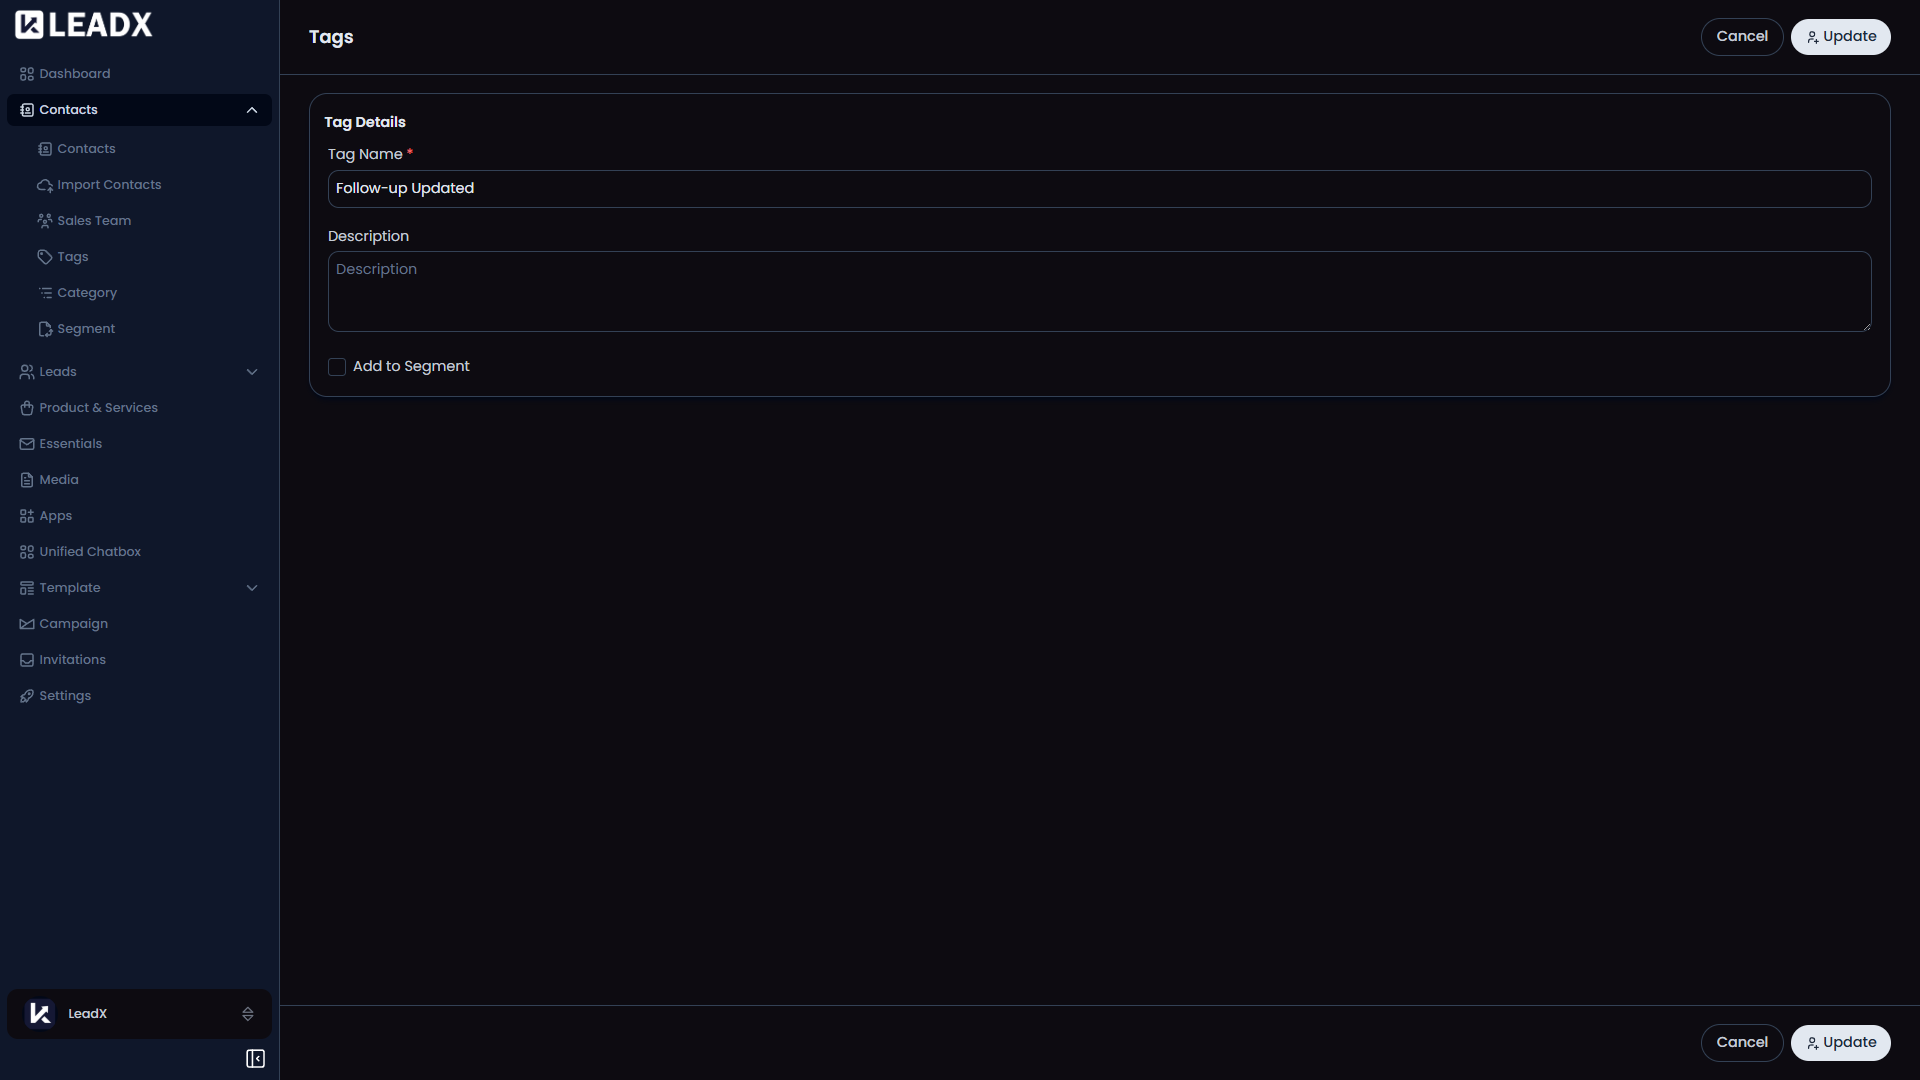
Task: Open the Category menu item
Action: pos(87,293)
